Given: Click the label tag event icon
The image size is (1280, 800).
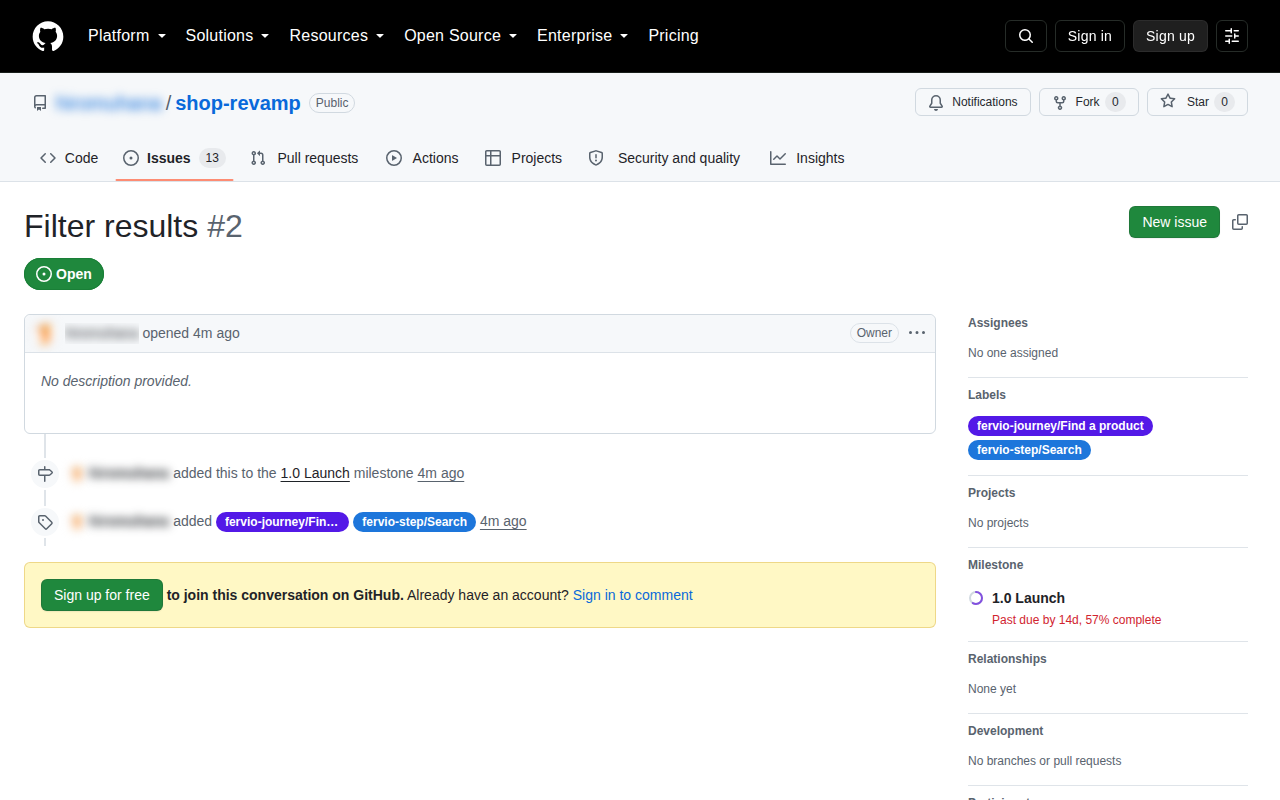Looking at the screenshot, I should click(45, 521).
